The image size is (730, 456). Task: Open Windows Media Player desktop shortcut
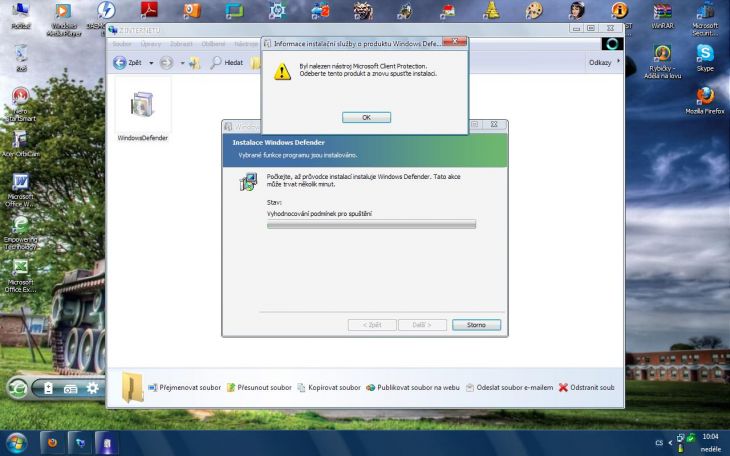click(64, 20)
